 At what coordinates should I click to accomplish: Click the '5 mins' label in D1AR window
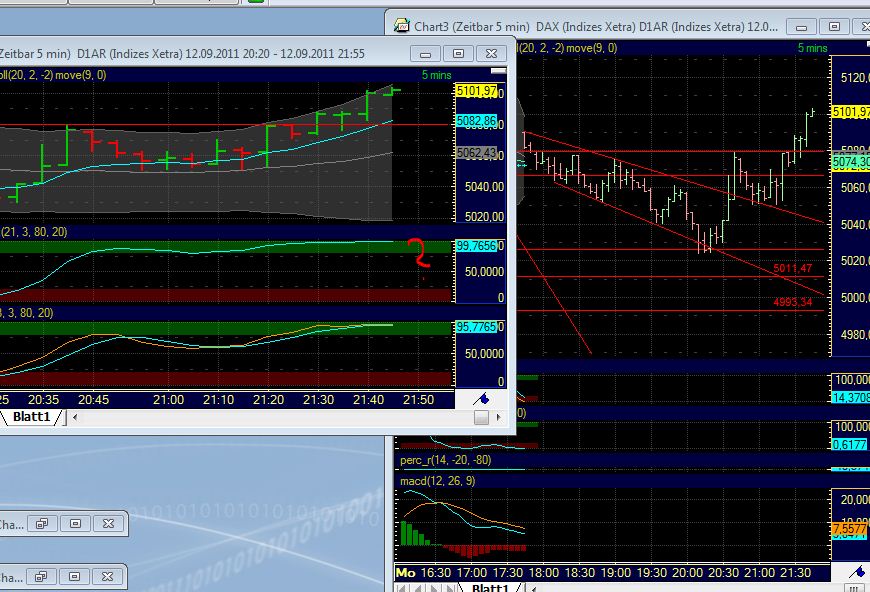click(x=437, y=75)
